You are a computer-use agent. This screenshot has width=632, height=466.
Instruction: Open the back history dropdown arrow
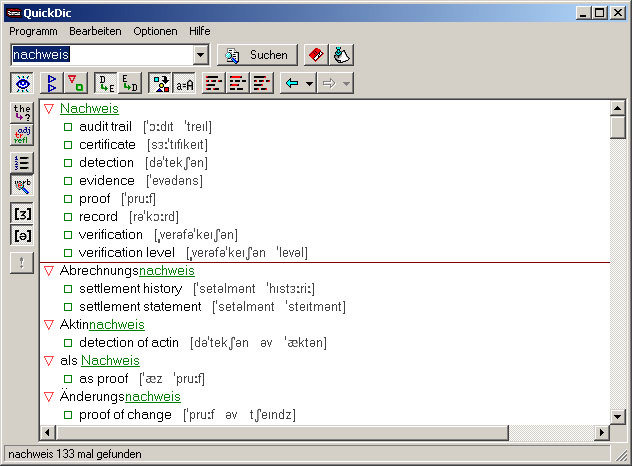pos(310,83)
